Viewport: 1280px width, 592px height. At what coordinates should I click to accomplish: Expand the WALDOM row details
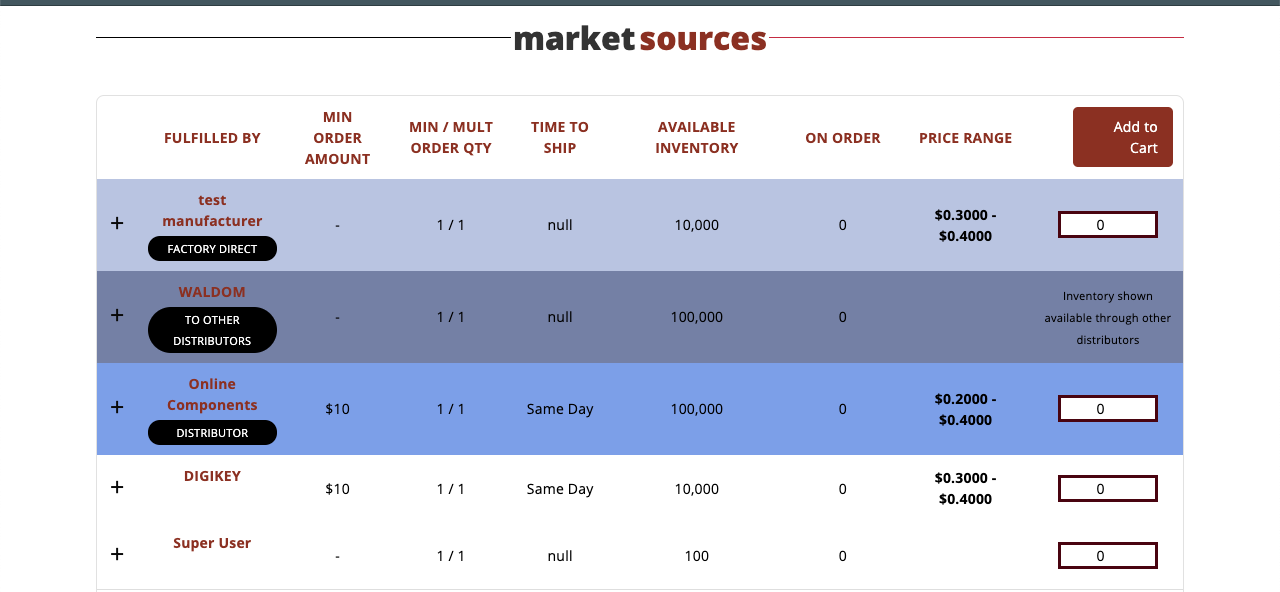pyautogui.click(x=117, y=315)
